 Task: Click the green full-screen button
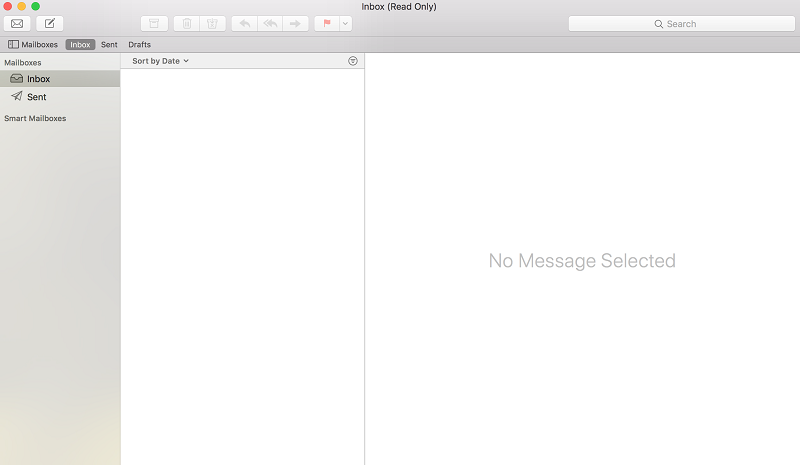(x=36, y=6)
